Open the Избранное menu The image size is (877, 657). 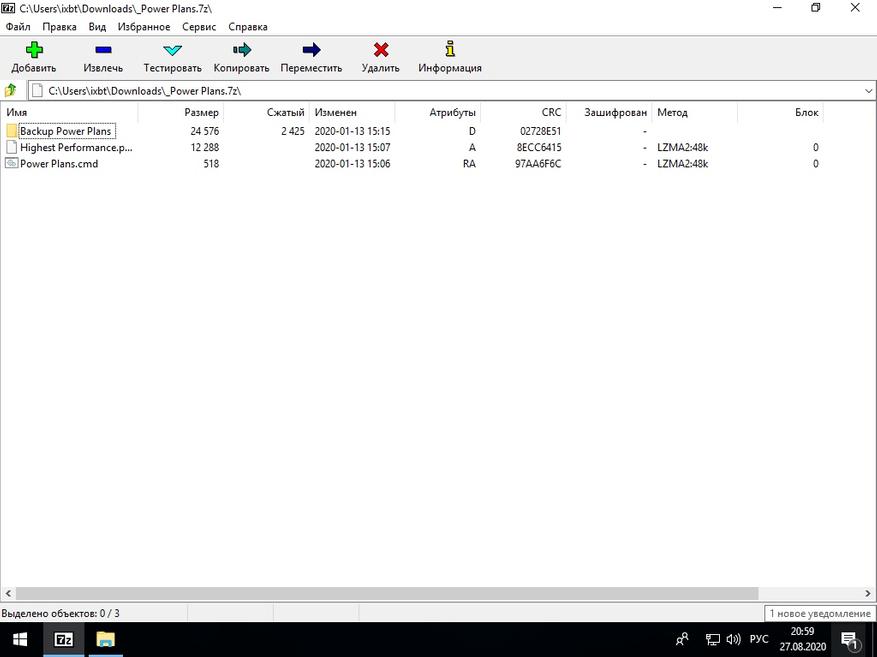tap(144, 26)
